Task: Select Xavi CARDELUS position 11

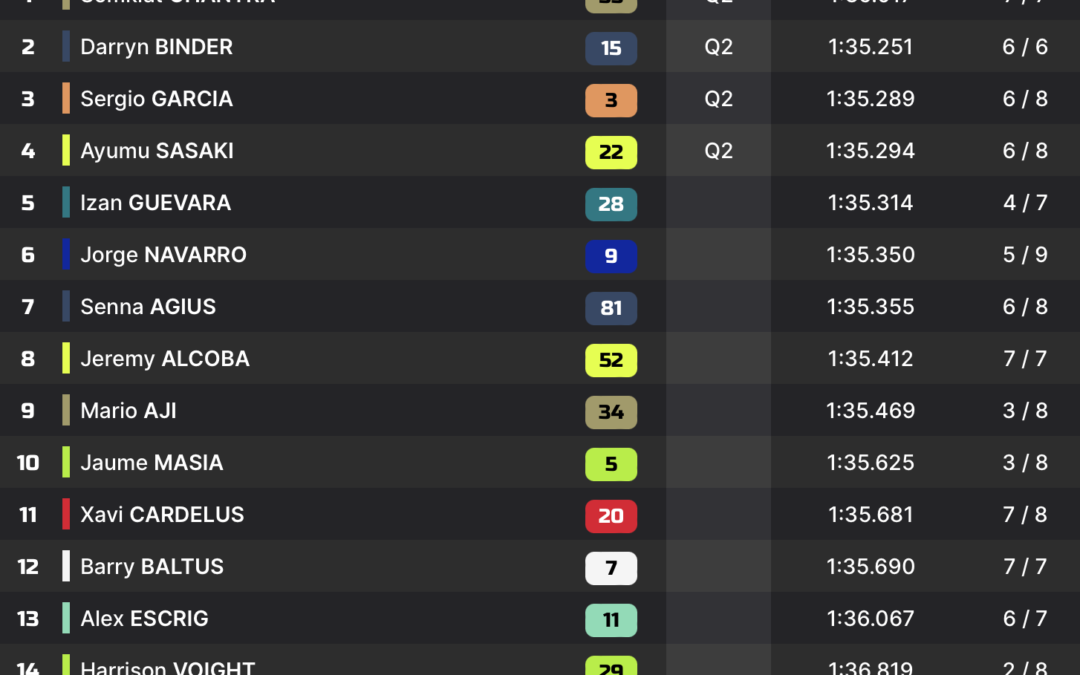Action: [x=28, y=515]
